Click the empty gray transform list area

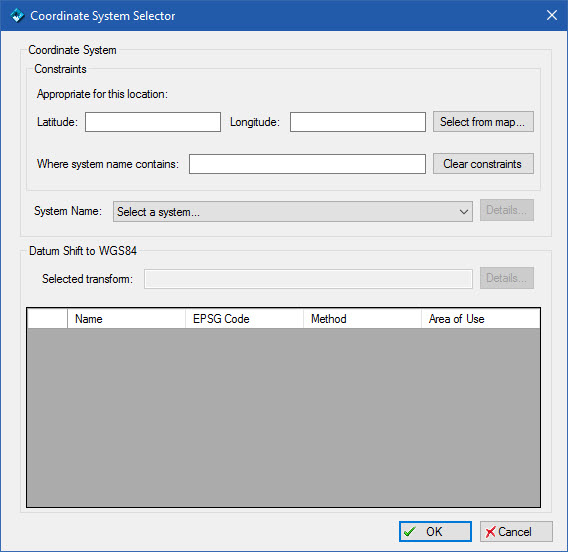click(x=284, y=417)
